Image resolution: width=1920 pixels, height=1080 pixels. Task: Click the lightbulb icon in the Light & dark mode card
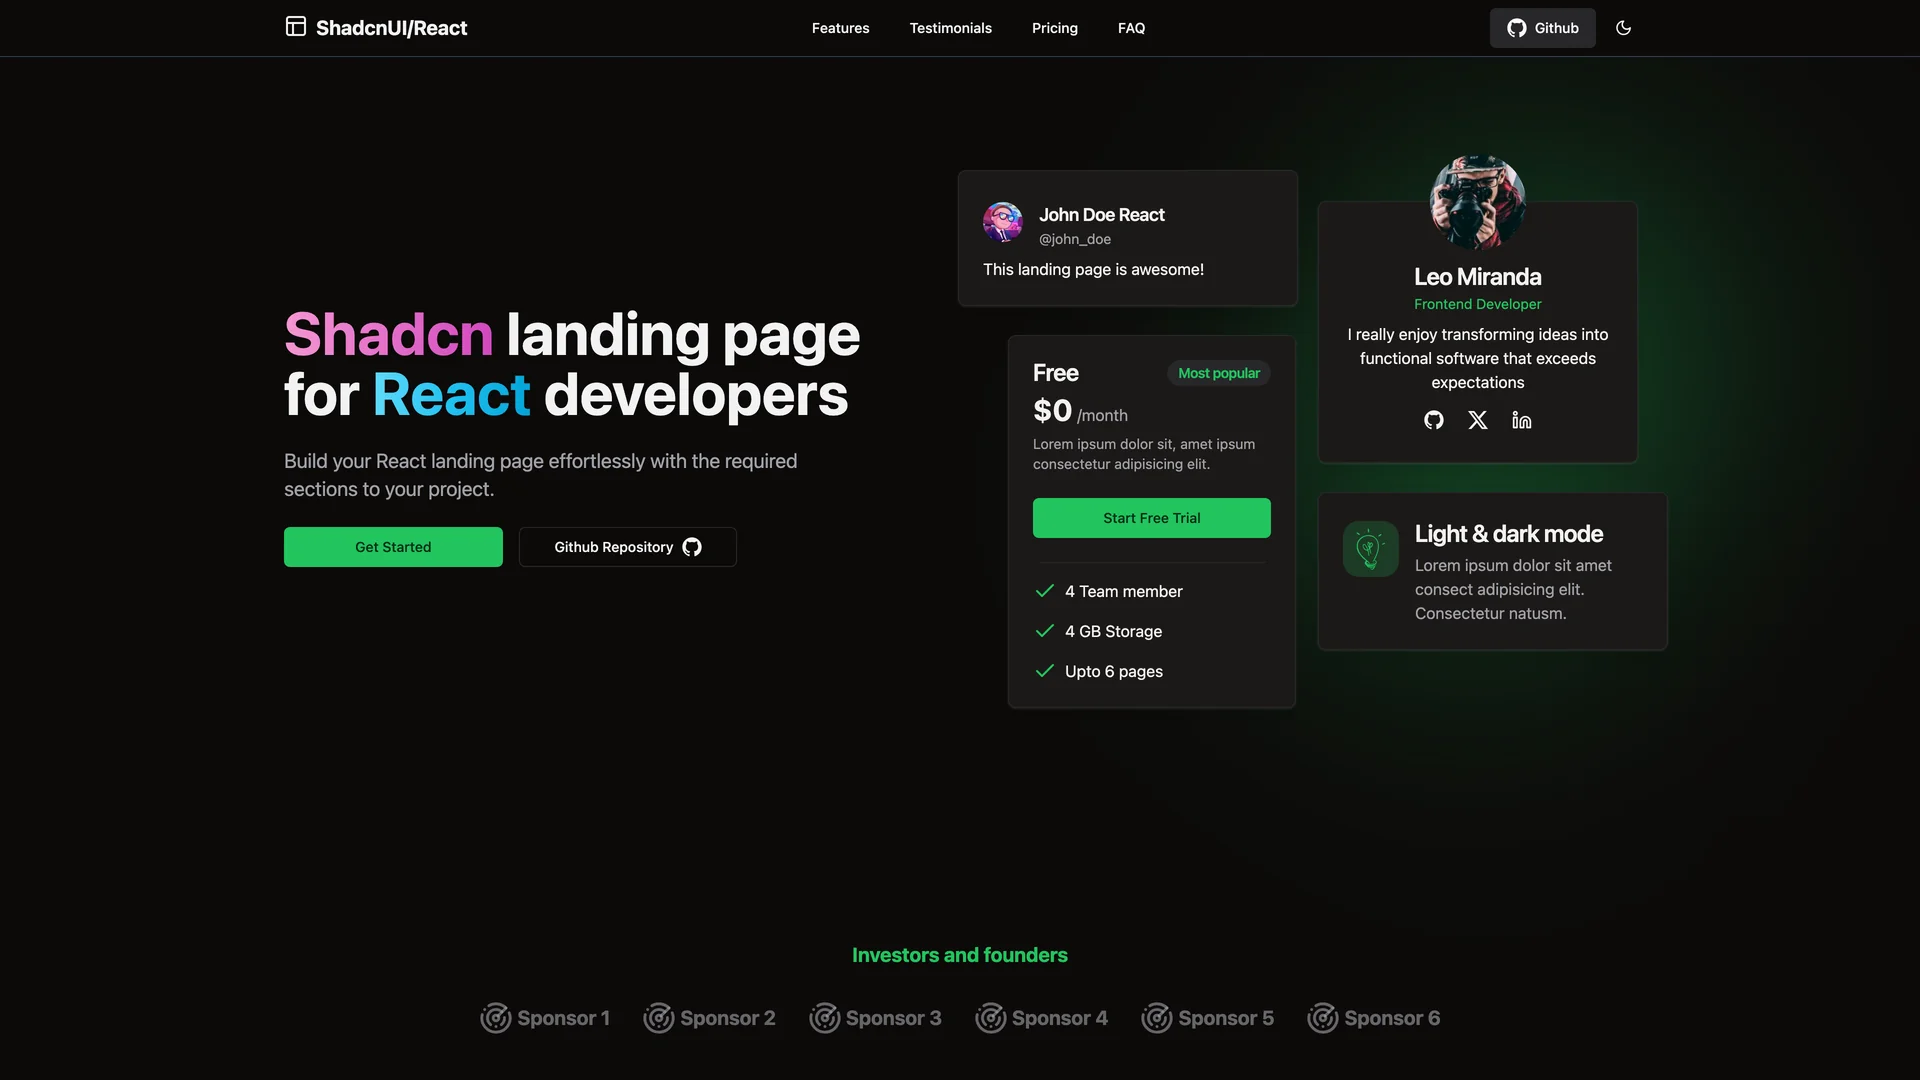coord(1370,549)
